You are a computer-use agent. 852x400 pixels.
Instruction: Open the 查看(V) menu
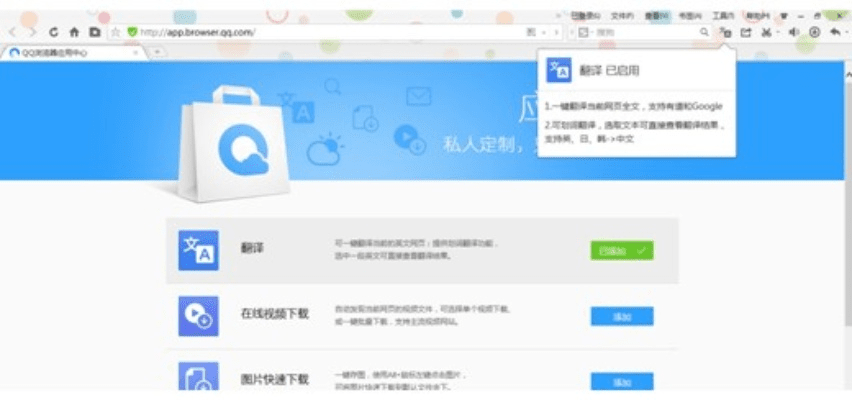point(656,16)
